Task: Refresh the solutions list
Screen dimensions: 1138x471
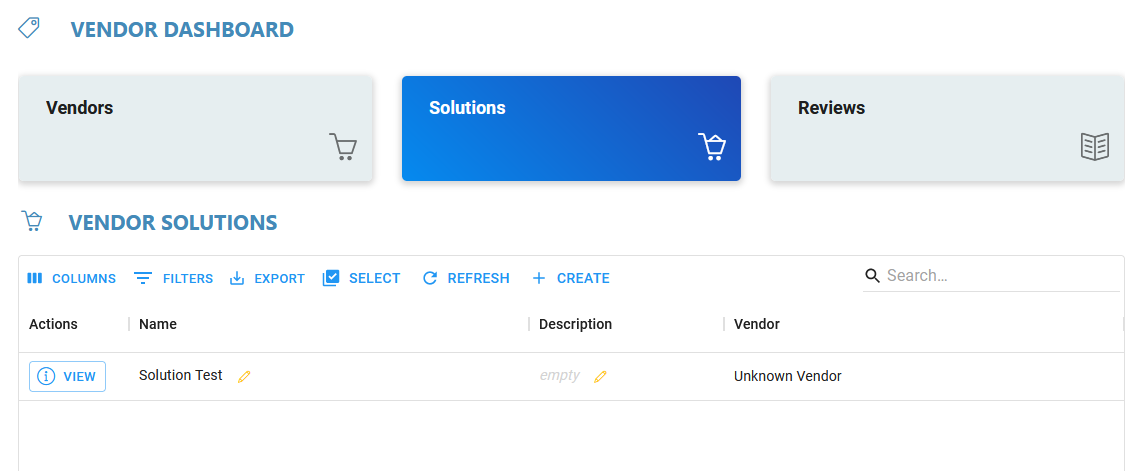Action: 466,279
